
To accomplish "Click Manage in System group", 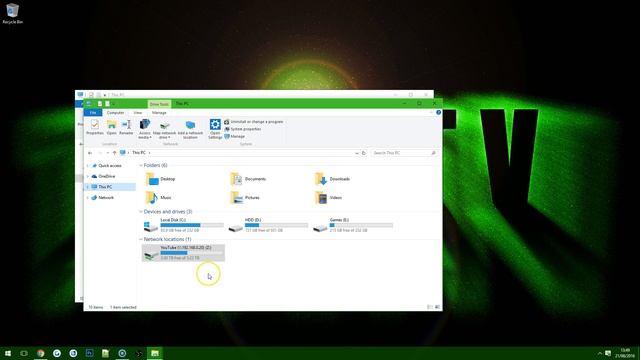I will pos(235,136).
